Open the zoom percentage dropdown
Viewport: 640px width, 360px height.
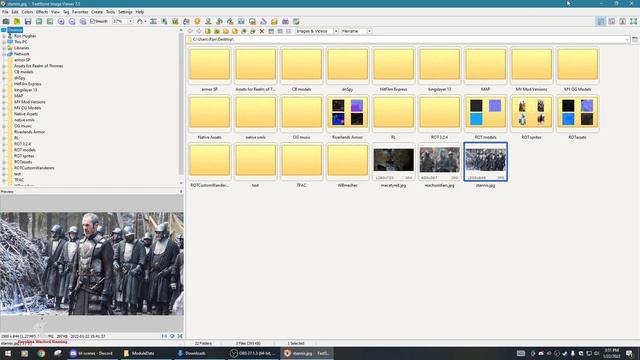[130, 21]
